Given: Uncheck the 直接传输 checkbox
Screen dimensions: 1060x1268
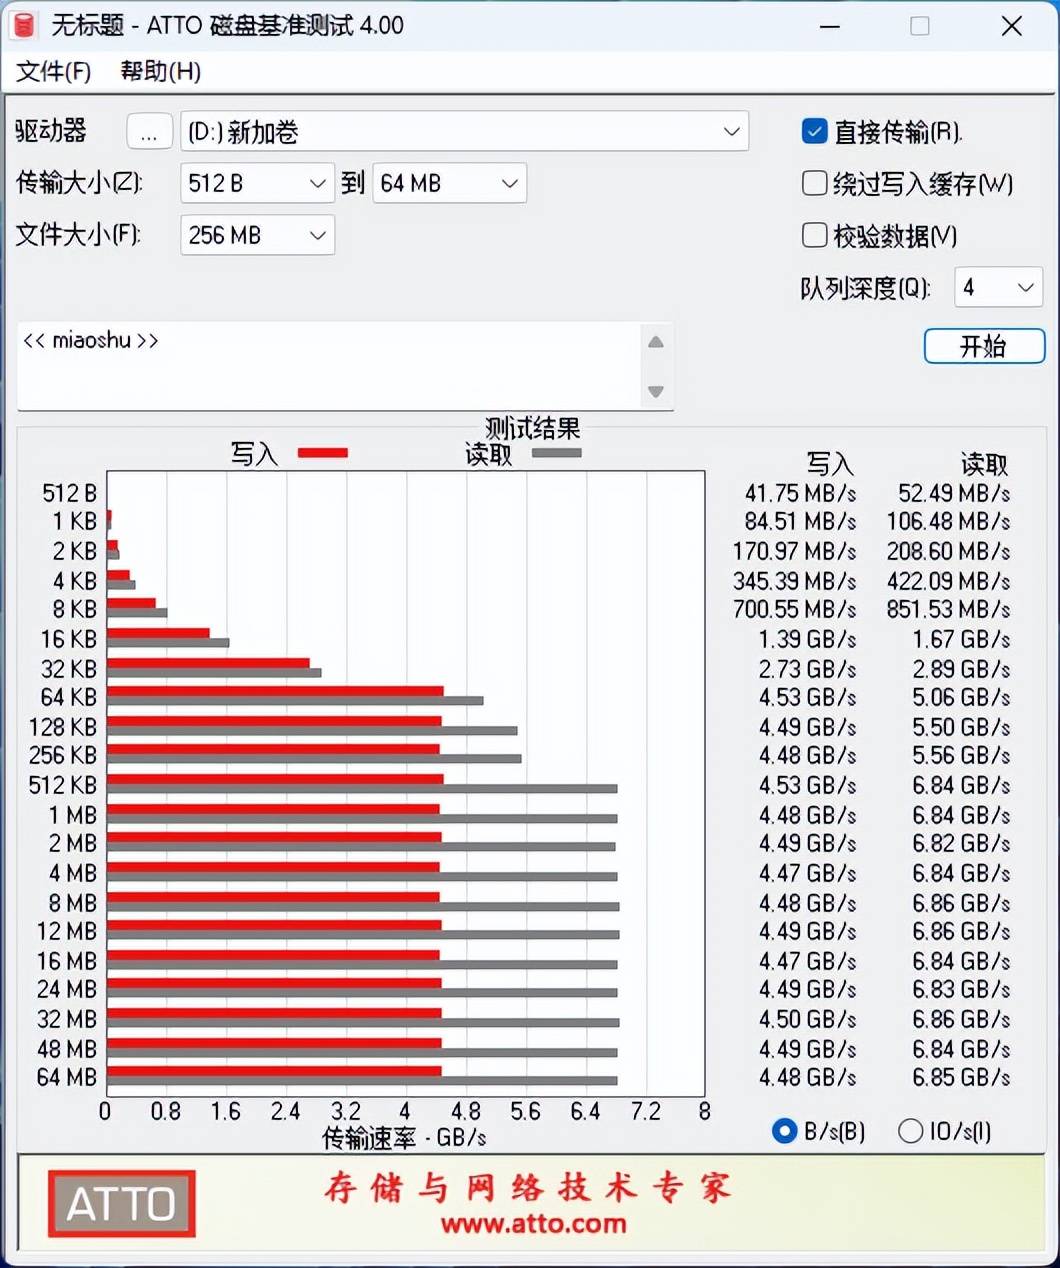Looking at the screenshot, I should [814, 131].
